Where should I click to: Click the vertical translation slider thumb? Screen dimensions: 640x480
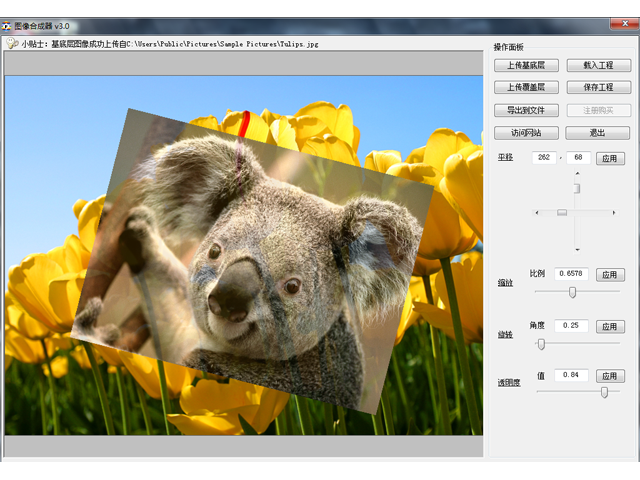pyautogui.click(x=577, y=188)
